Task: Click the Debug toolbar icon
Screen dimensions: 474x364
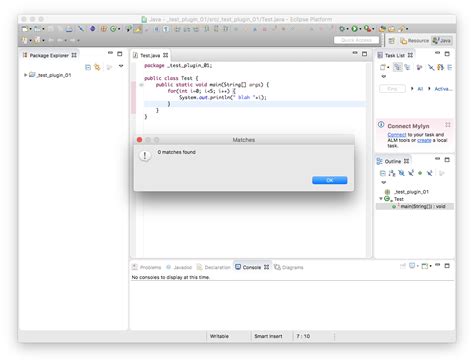Action: [x=342, y=29]
